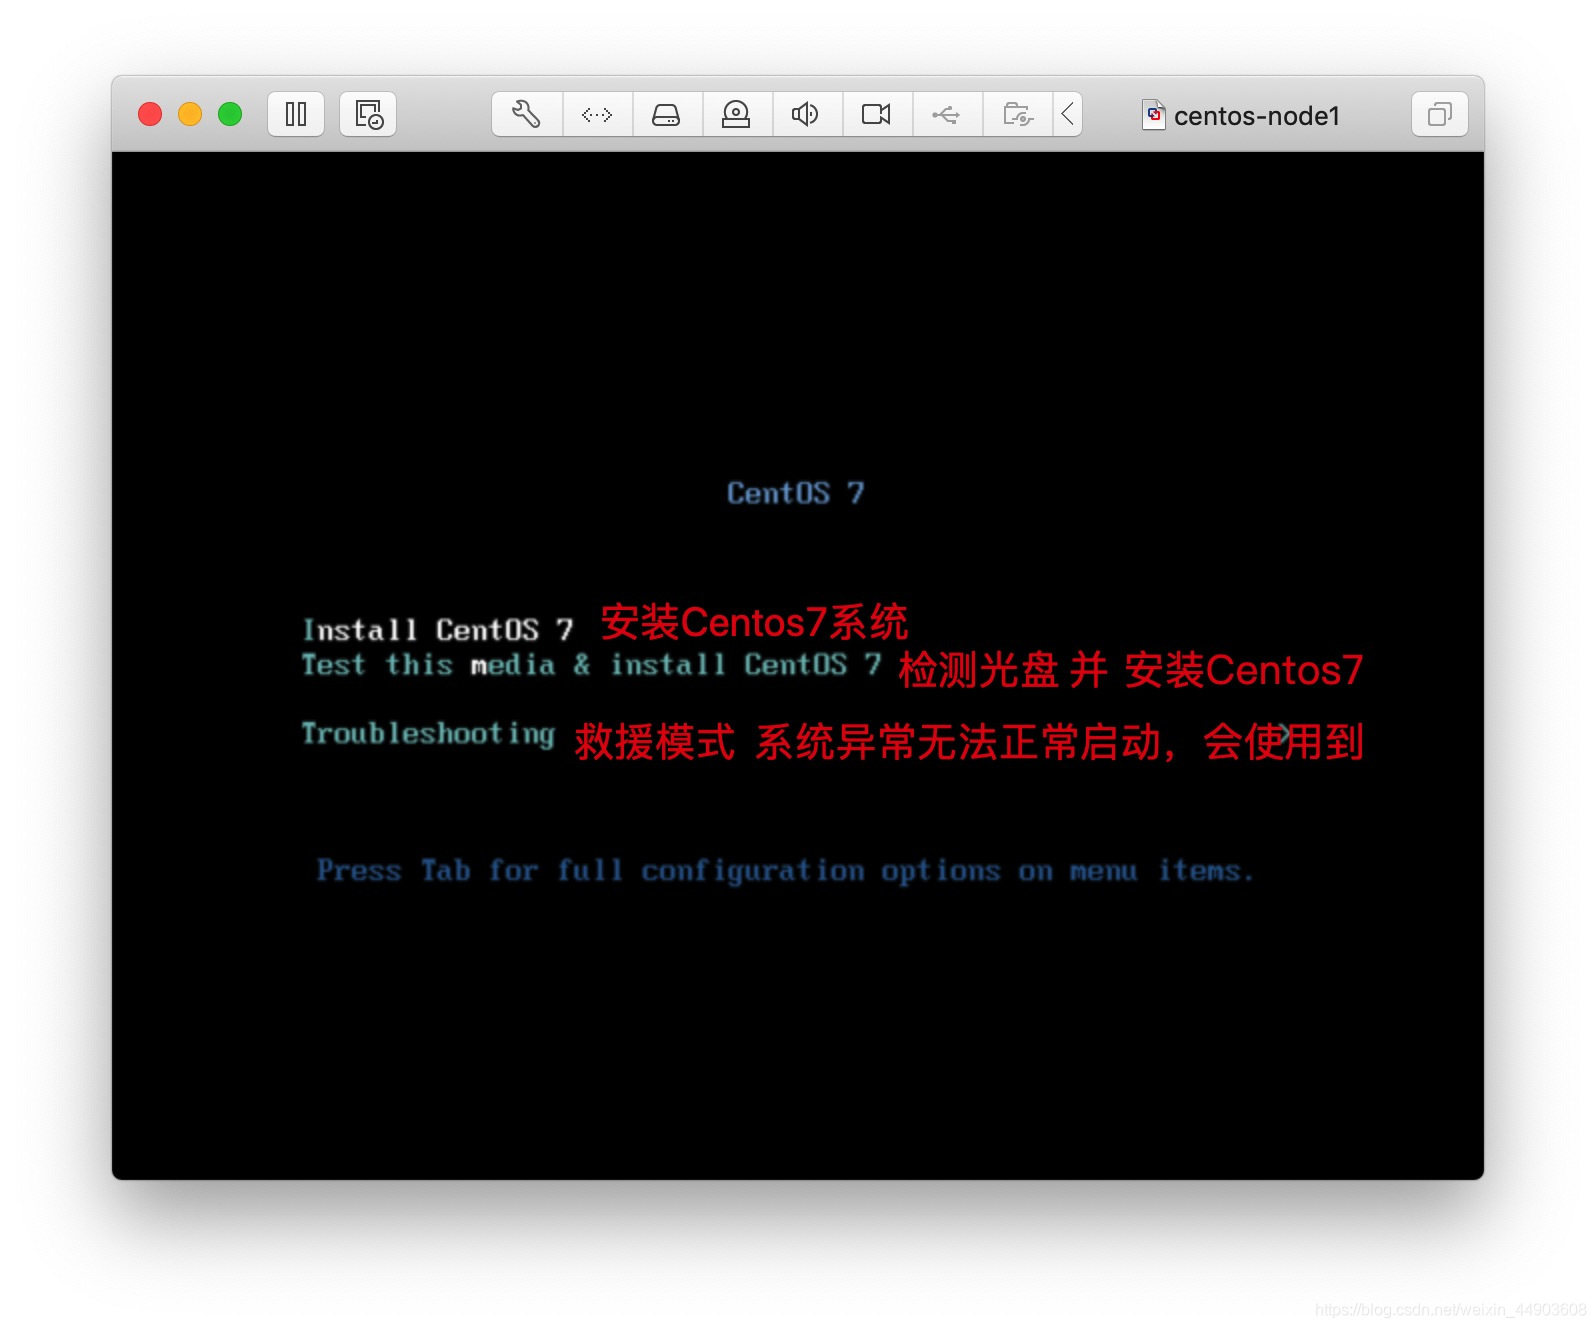Click the centos-node1 window title
This screenshot has width=1596, height=1328.
(x=1256, y=116)
